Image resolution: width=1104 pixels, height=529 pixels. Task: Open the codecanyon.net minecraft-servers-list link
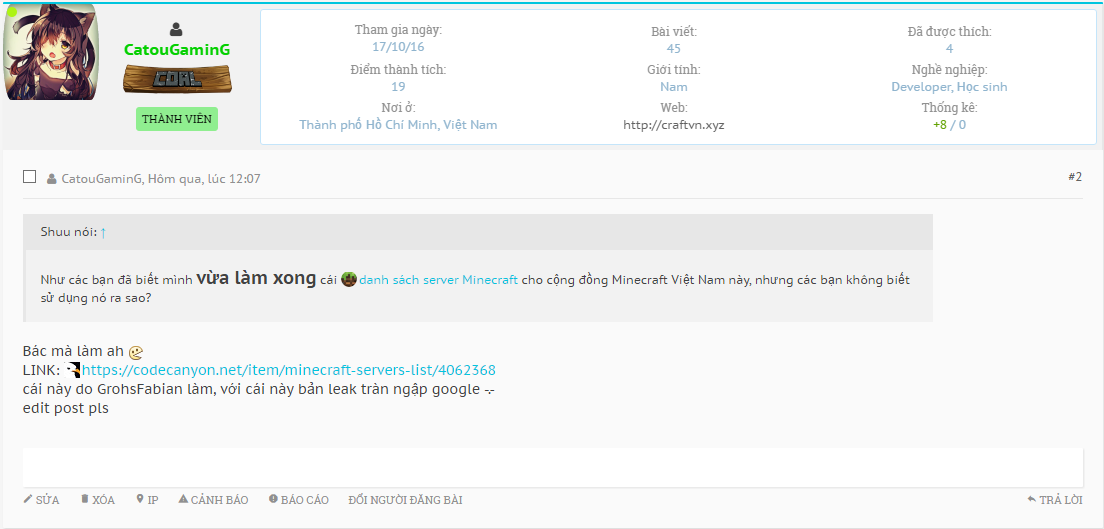click(289, 370)
